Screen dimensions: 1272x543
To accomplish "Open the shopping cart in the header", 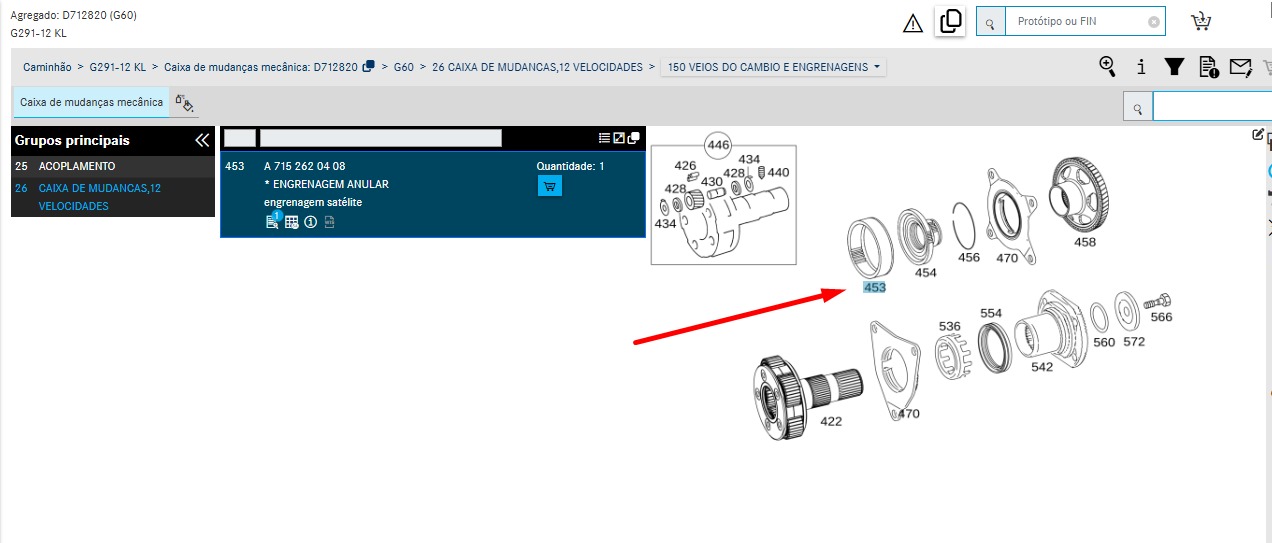I will (1201, 22).
